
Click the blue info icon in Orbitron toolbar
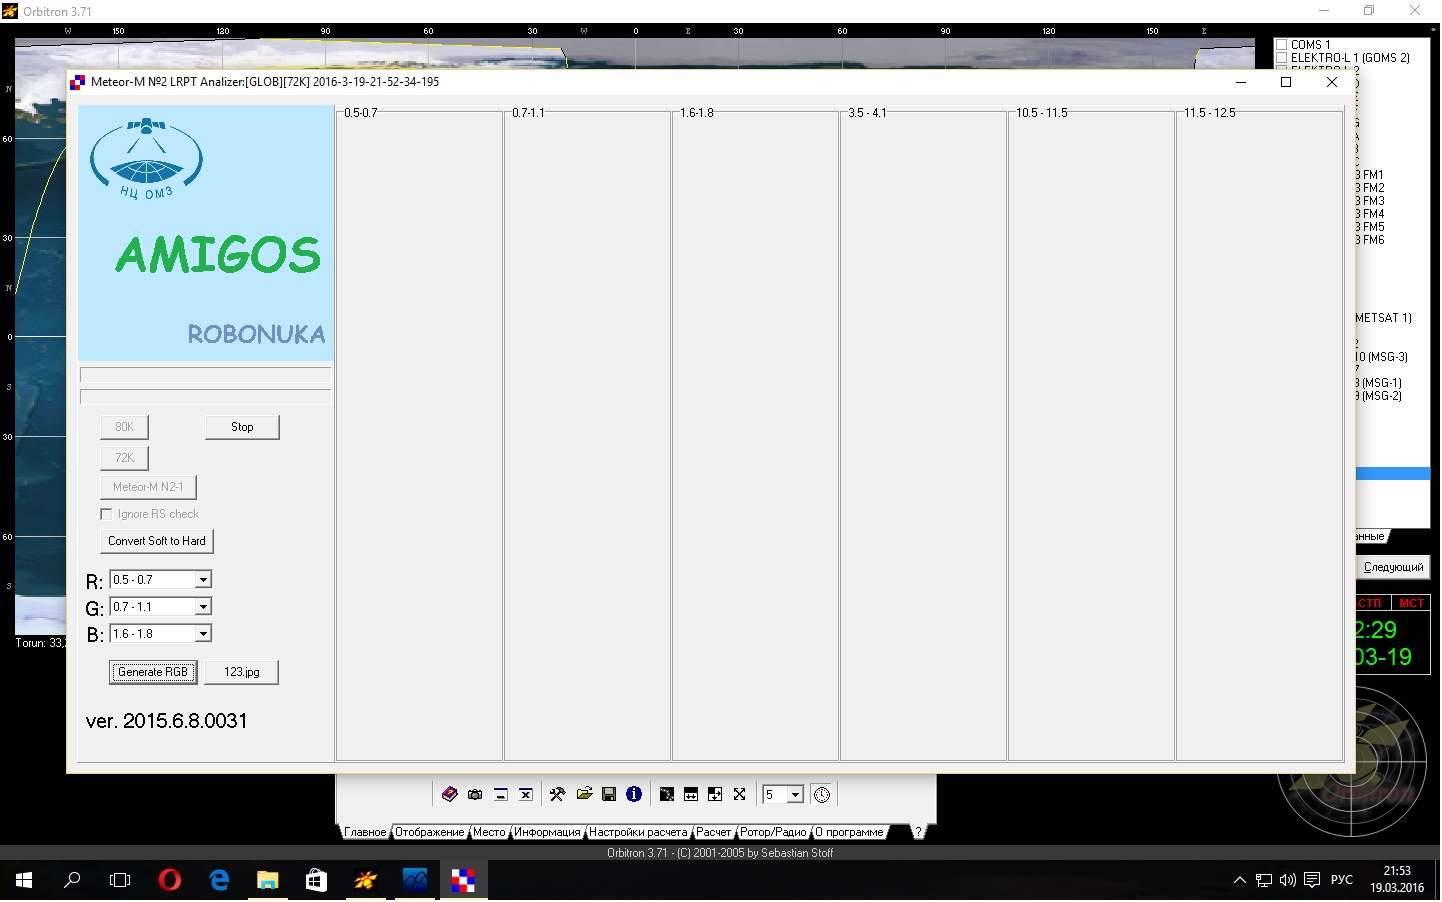click(x=634, y=795)
